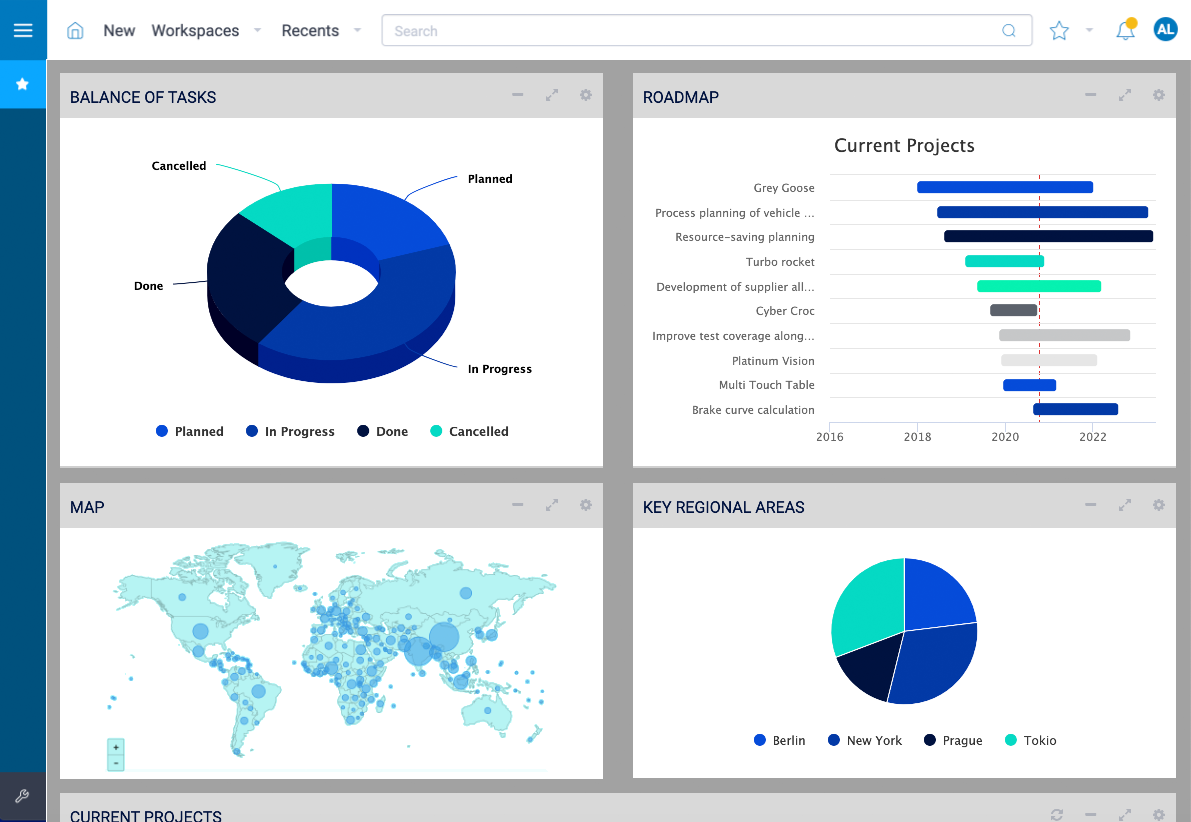The height and width of the screenshot is (822, 1191).
Task: Click the Grey Goose bar in roadmap
Action: click(x=1004, y=187)
